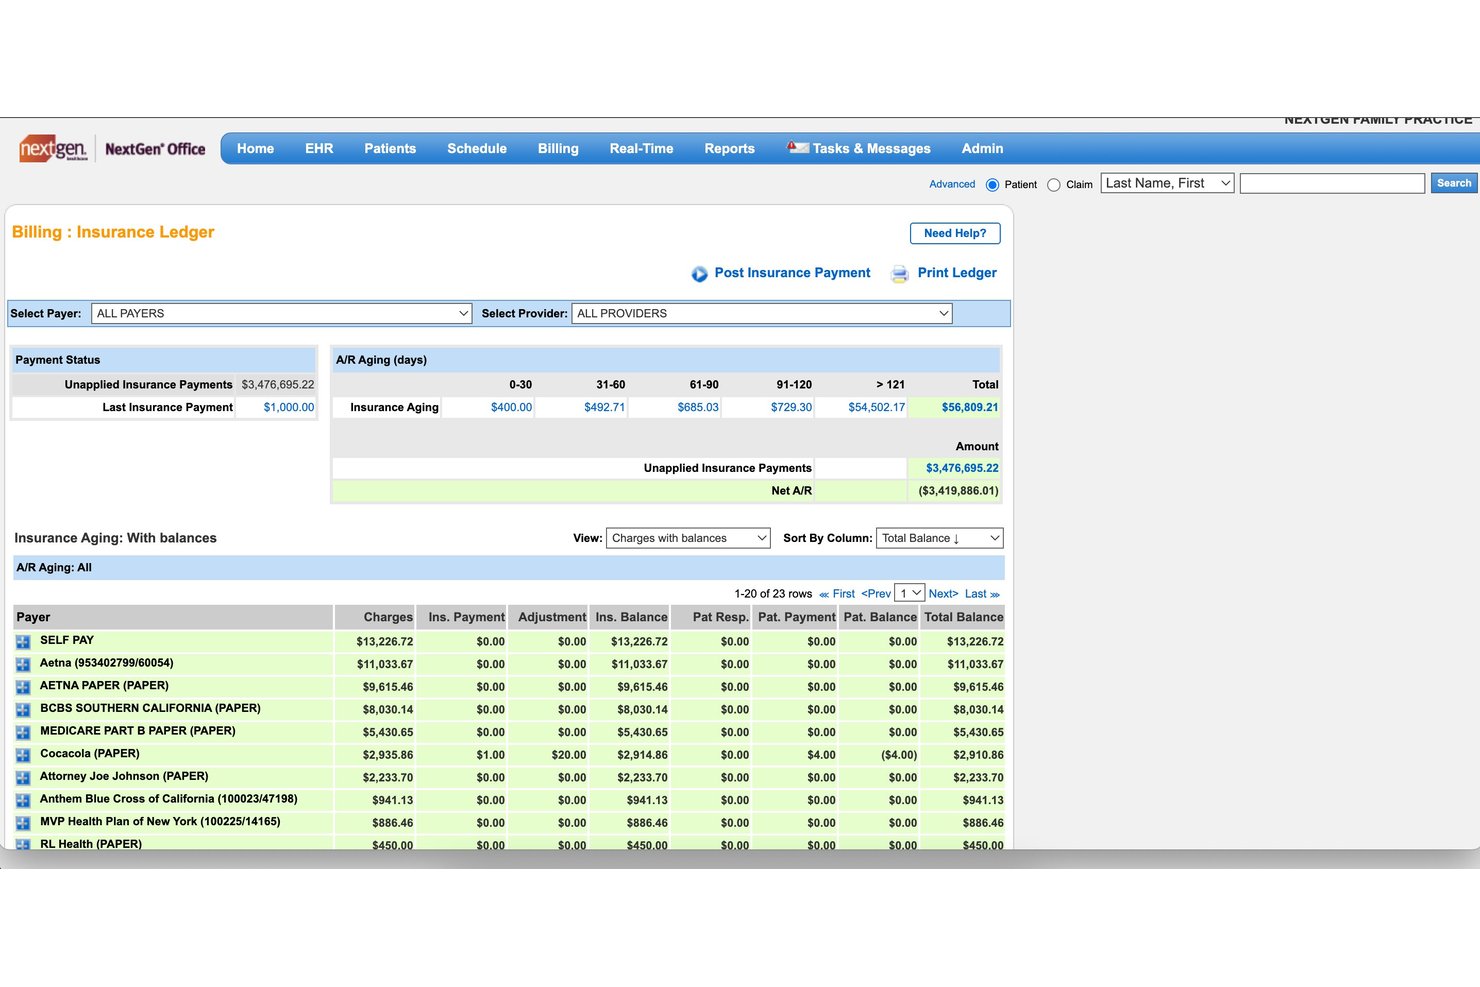Open the View Charges with balances dropdown

[688, 538]
